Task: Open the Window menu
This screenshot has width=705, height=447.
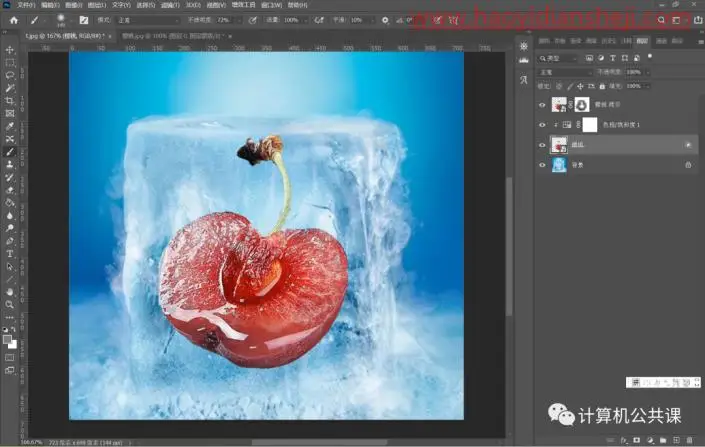Action: coord(271,5)
